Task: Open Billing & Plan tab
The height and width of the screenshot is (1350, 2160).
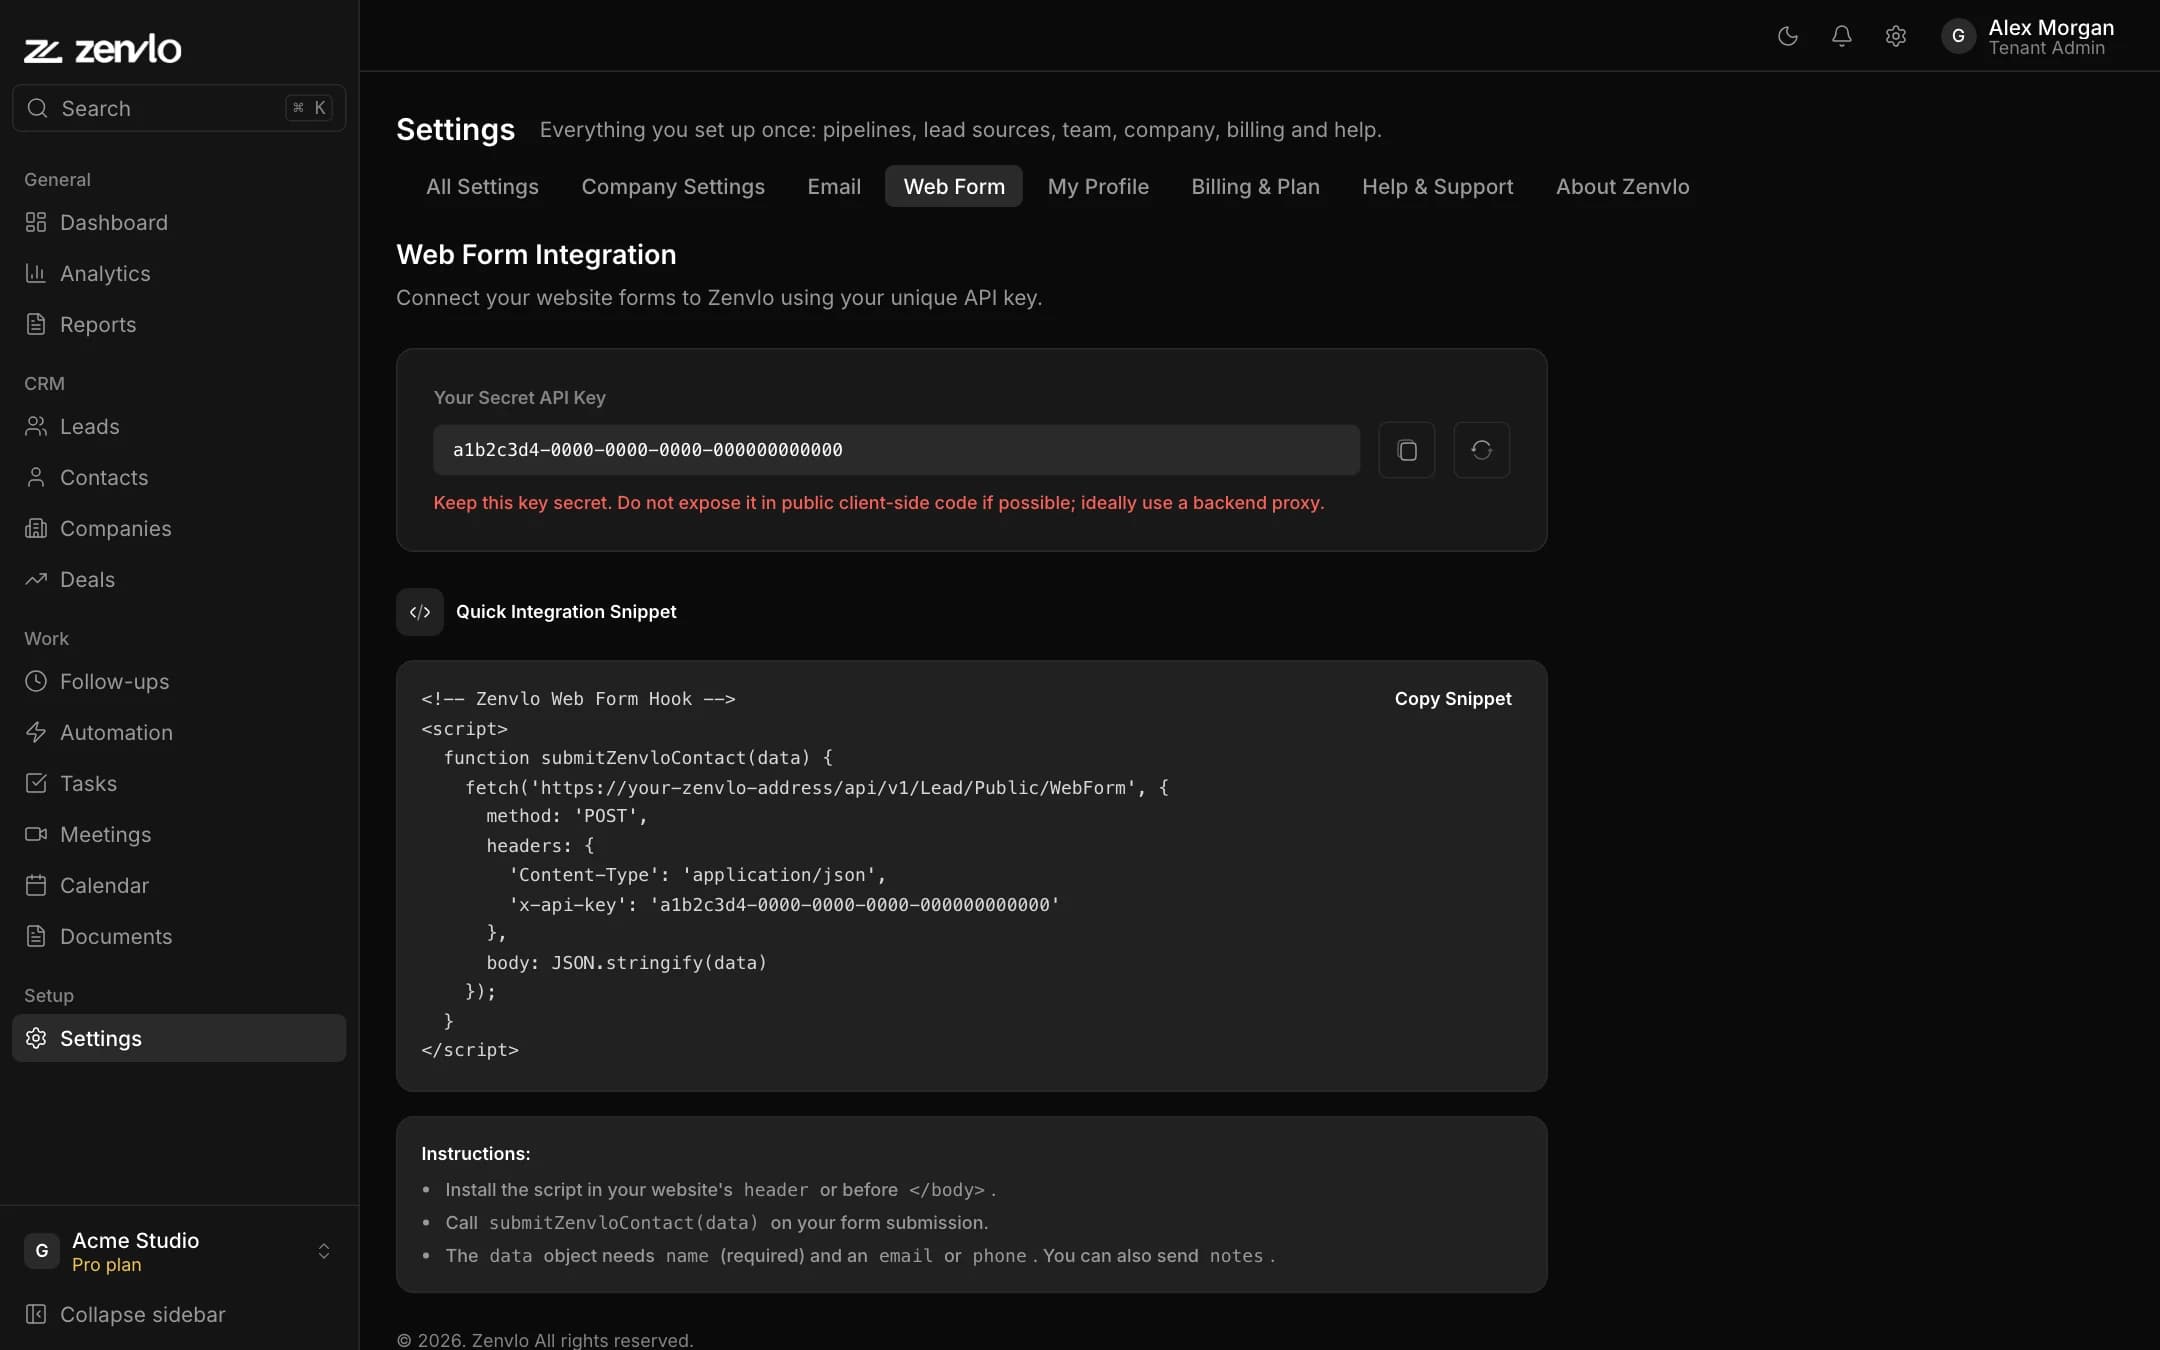Action: click(x=1255, y=186)
